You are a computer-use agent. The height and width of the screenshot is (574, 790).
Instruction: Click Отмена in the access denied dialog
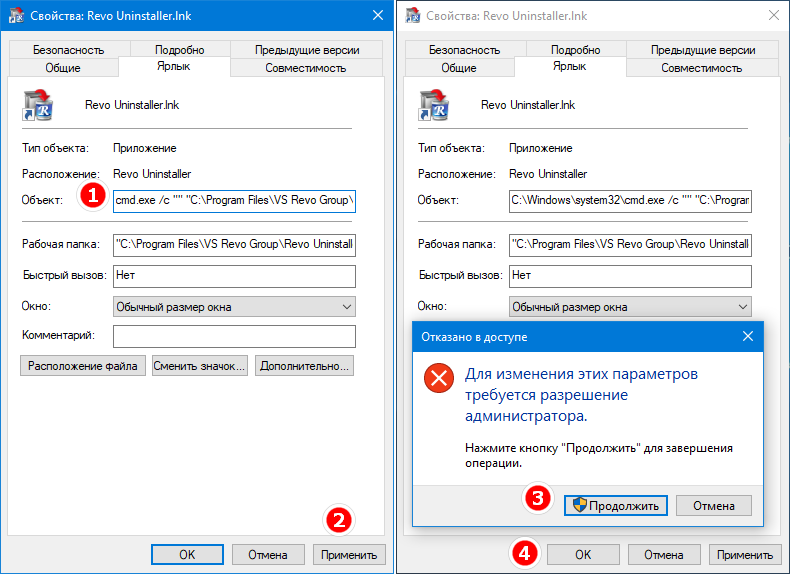click(x=713, y=505)
